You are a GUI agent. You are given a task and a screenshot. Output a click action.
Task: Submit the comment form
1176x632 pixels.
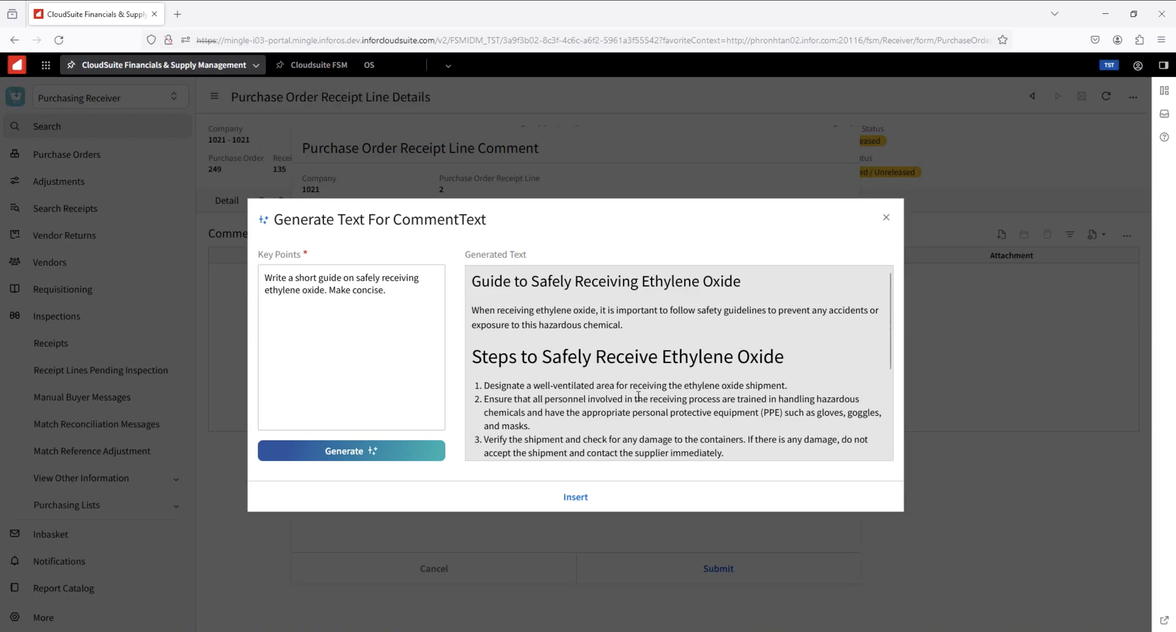pos(718,568)
